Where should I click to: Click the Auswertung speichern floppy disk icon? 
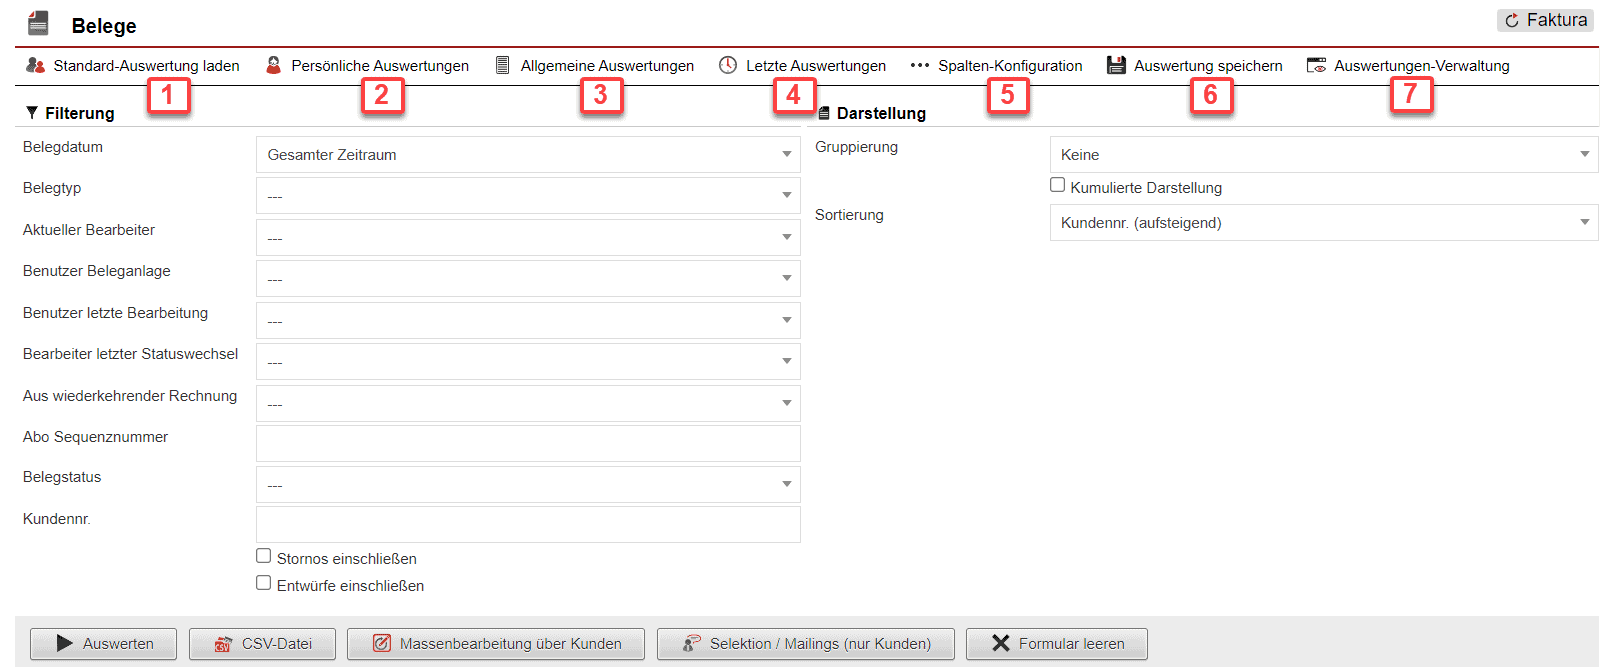(x=1116, y=65)
